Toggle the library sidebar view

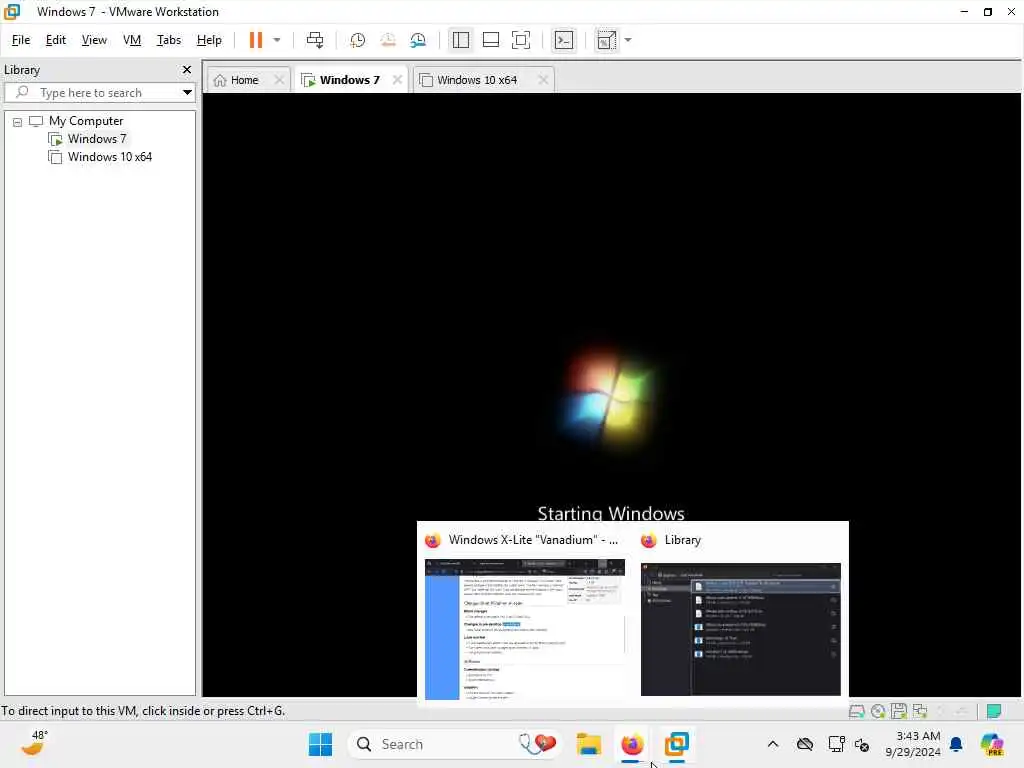click(460, 40)
